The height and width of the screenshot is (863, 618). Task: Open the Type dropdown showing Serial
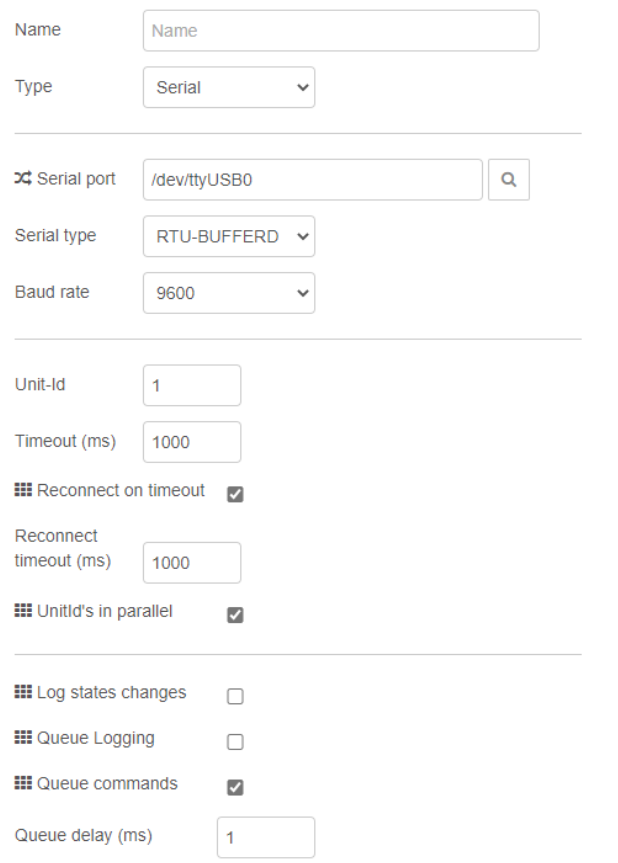tap(229, 87)
